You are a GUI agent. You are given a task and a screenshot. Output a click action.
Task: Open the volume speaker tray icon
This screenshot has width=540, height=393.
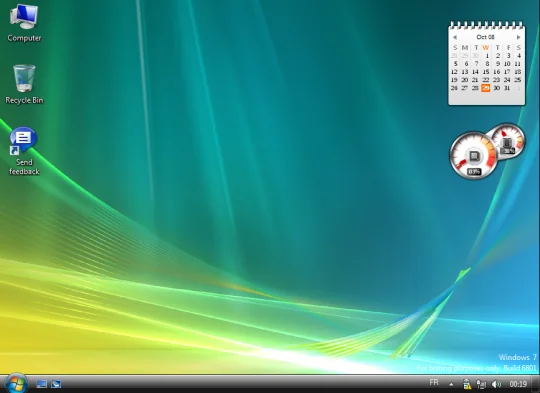tap(496, 384)
